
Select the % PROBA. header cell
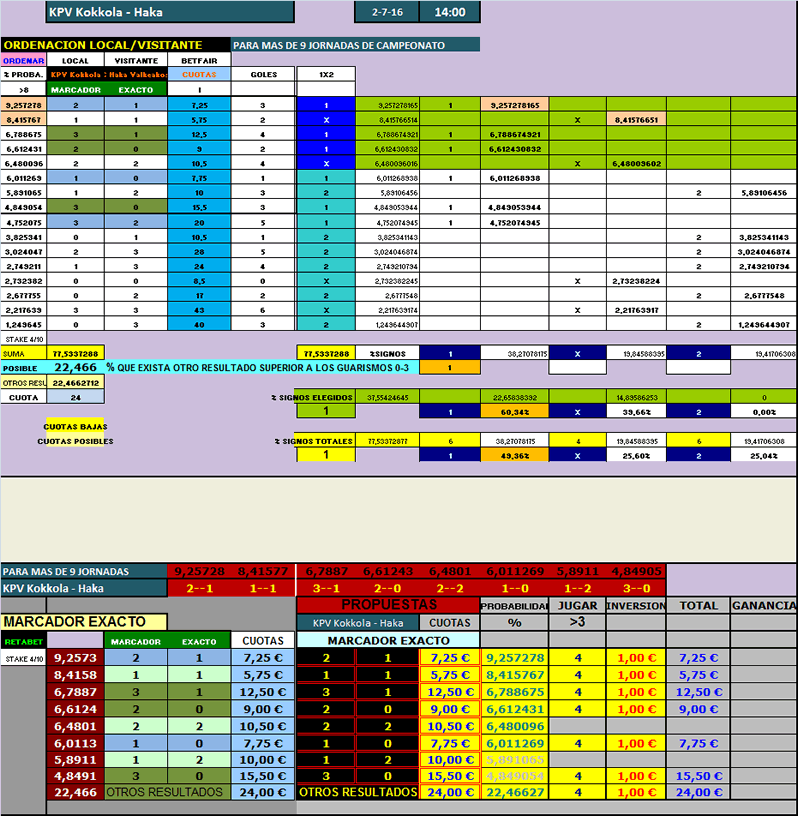coord(23,74)
